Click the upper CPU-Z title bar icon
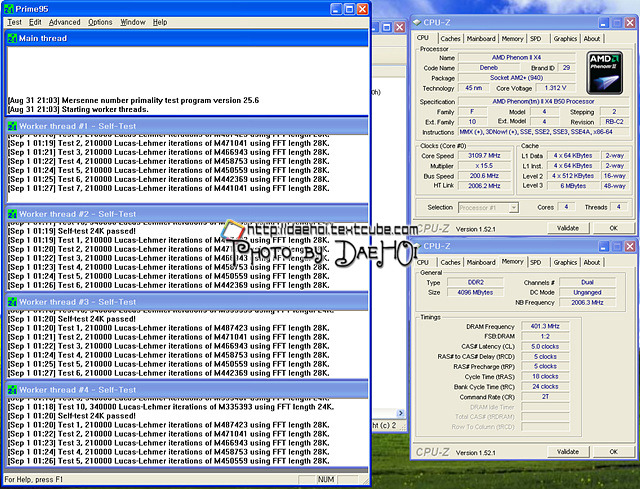This screenshot has width=640, height=489. (417, 22)
